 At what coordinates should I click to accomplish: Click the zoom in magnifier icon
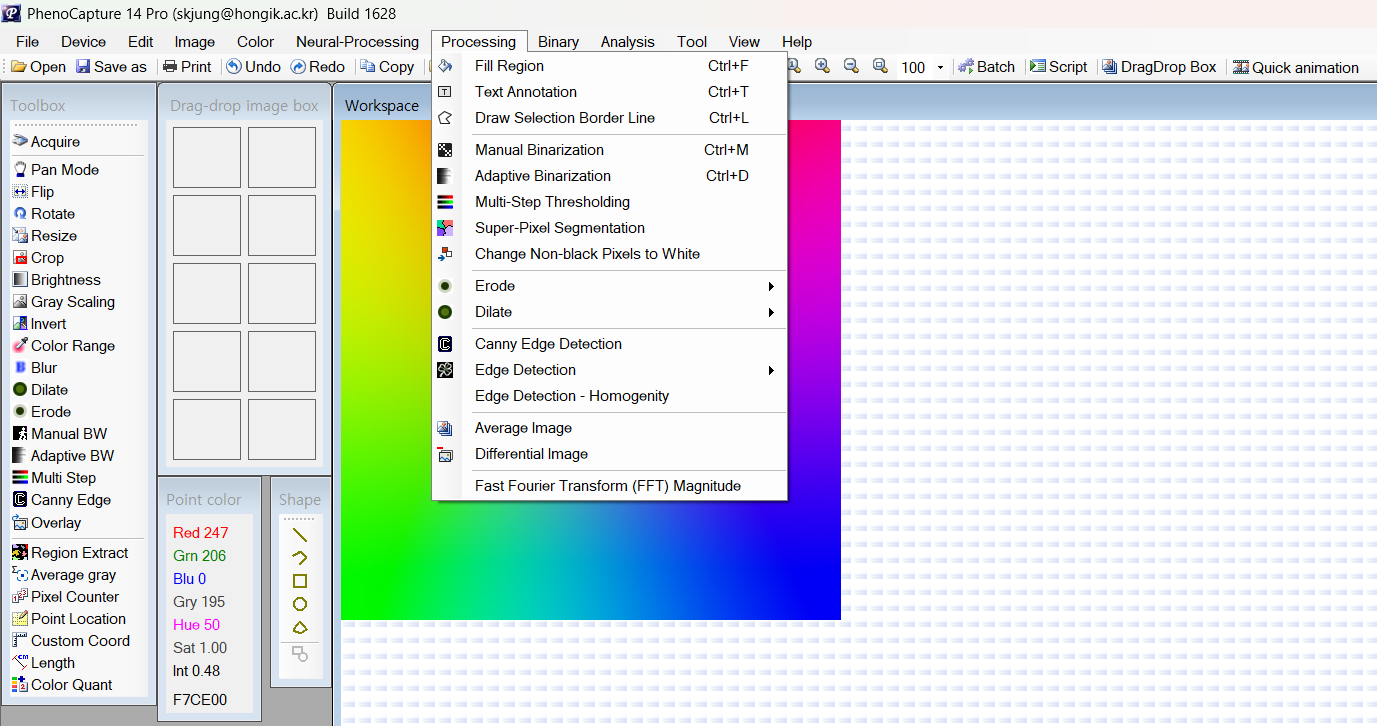point(822,66)
